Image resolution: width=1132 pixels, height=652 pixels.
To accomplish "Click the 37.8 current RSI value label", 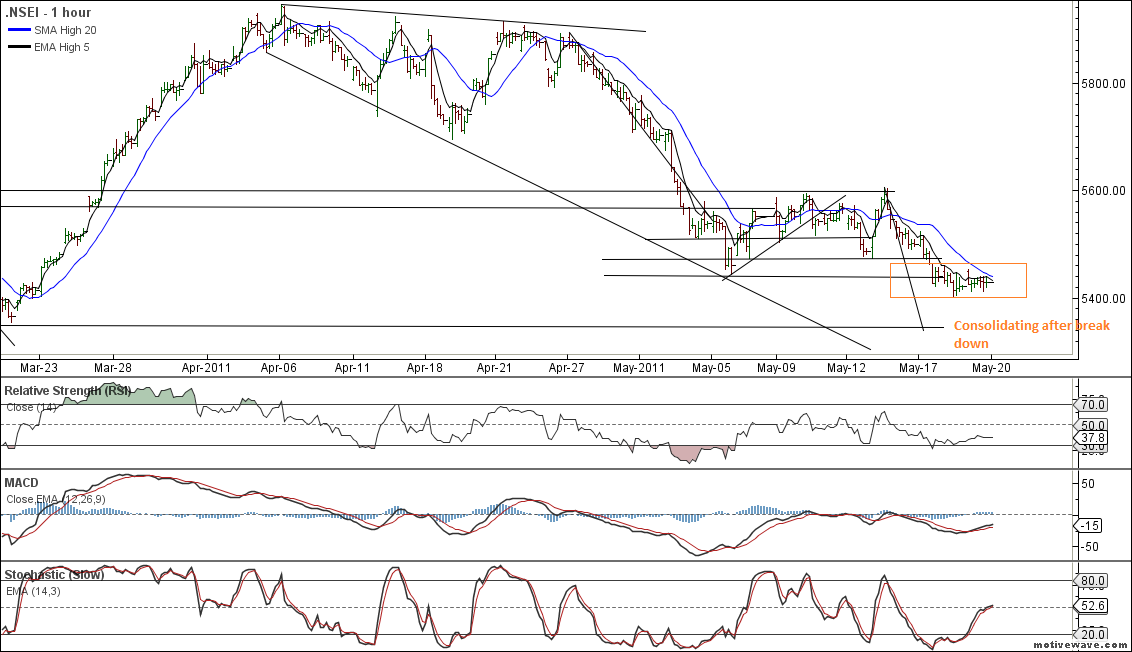I will pos(1094,437).
